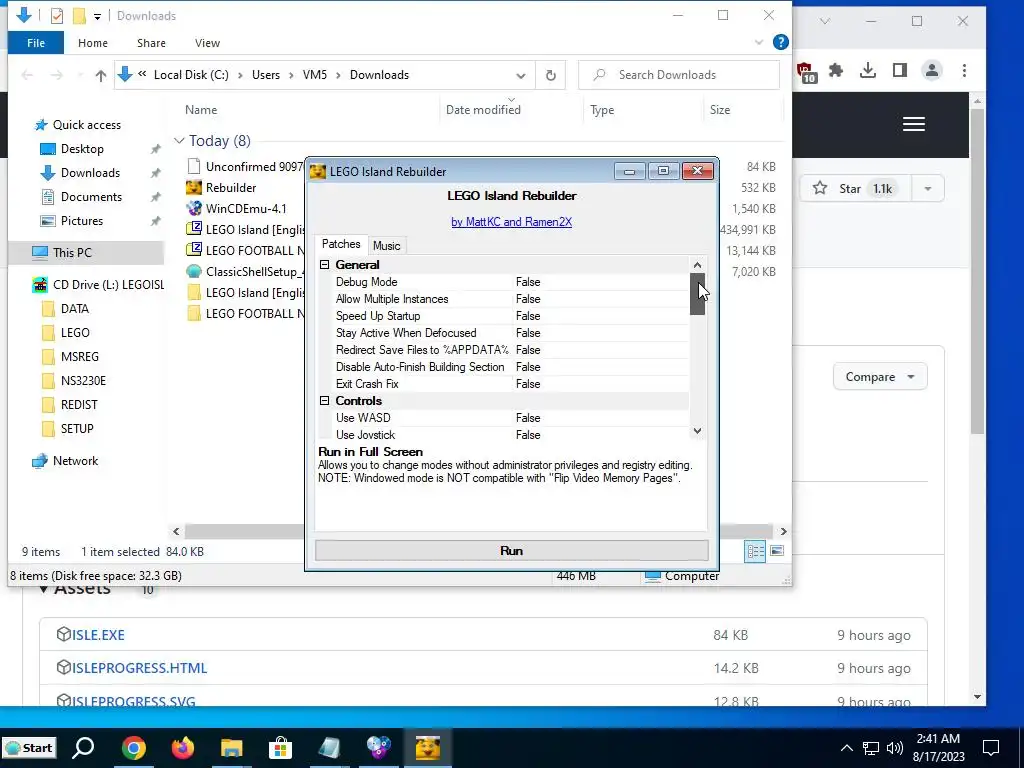1024x768 pixels.
Task: Open the Quick Access Toolbar customize dropdown
Action: (97, 16)
